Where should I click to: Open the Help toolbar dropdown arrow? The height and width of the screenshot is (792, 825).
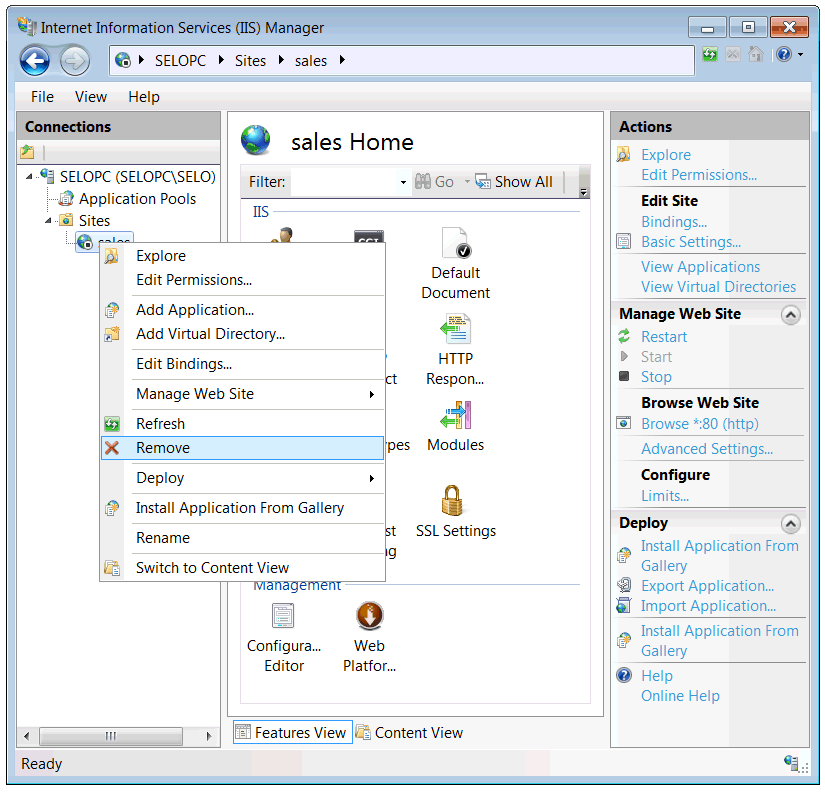801,54
